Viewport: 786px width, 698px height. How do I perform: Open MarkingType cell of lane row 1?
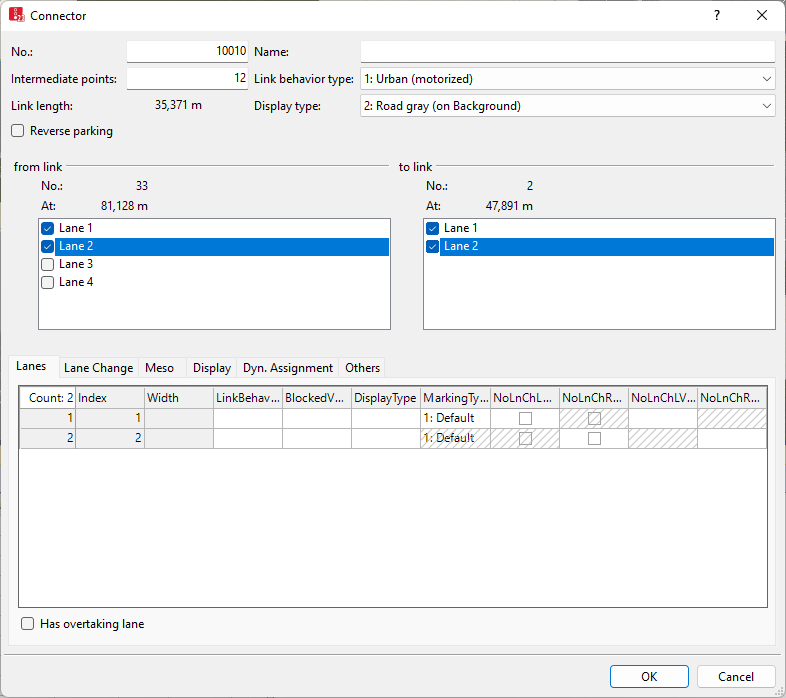pyautogui.click(x=455, y=418)
